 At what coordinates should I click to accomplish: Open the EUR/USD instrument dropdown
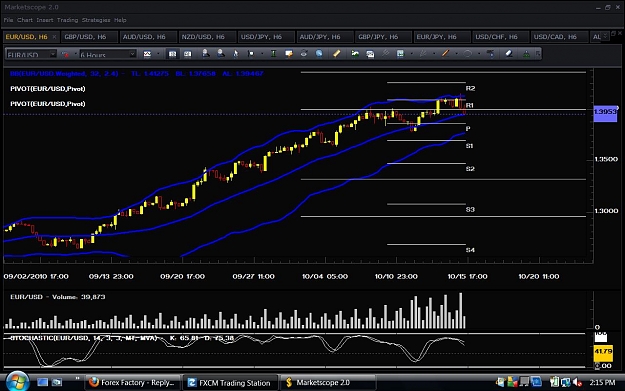53,54
